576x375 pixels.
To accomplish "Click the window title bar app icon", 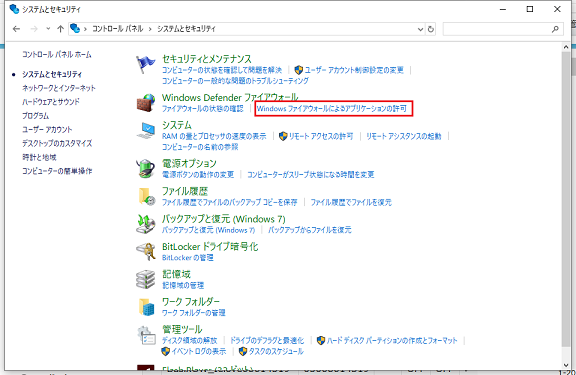I will 14,9.
